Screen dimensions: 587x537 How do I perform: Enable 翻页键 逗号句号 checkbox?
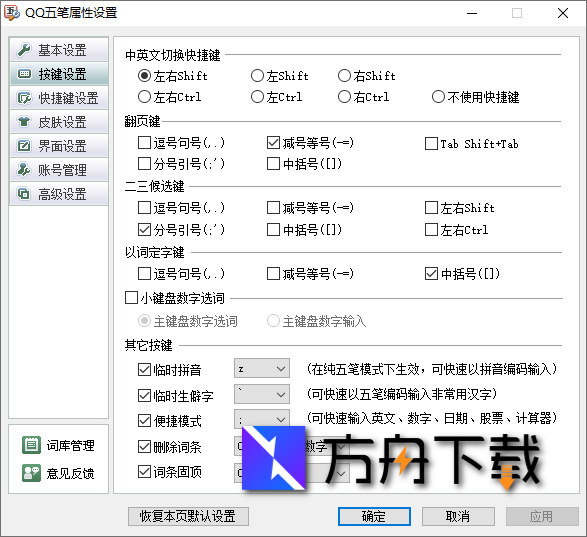[x=144, y=143]
